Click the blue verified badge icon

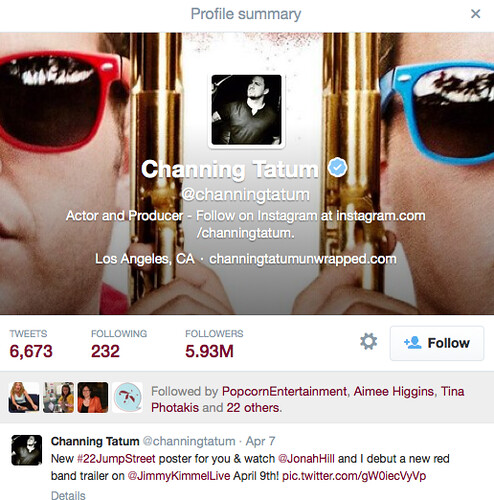pos(338,167)
